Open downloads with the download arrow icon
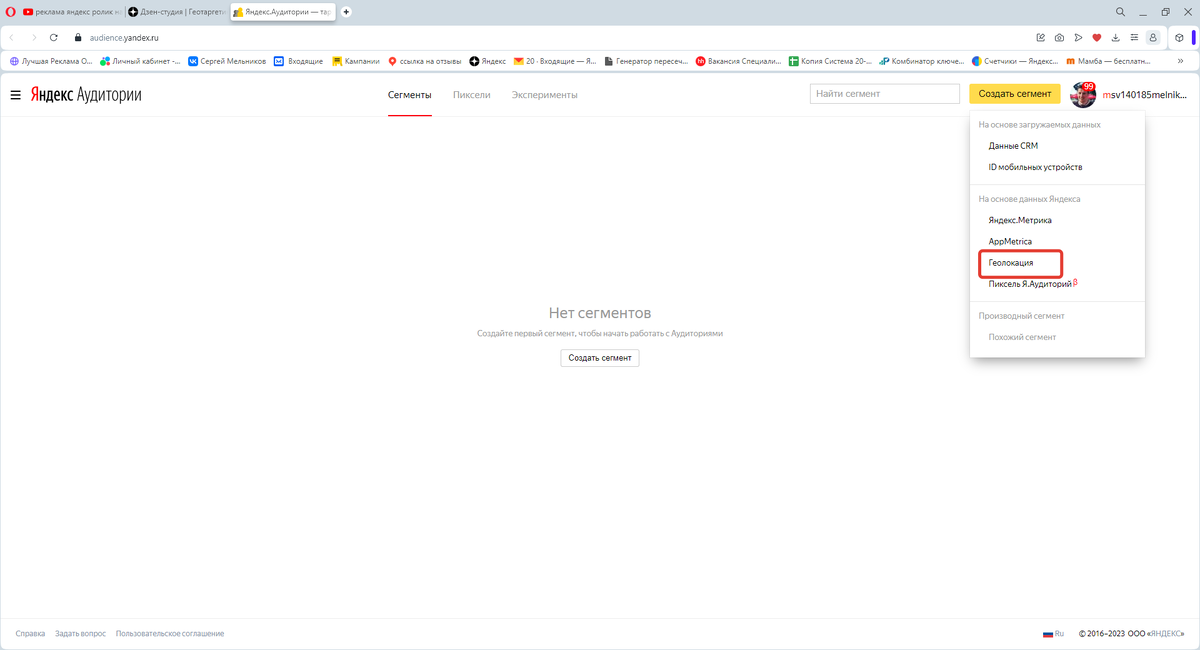This screenshot has width=1200, height=650. point(1115,37)
